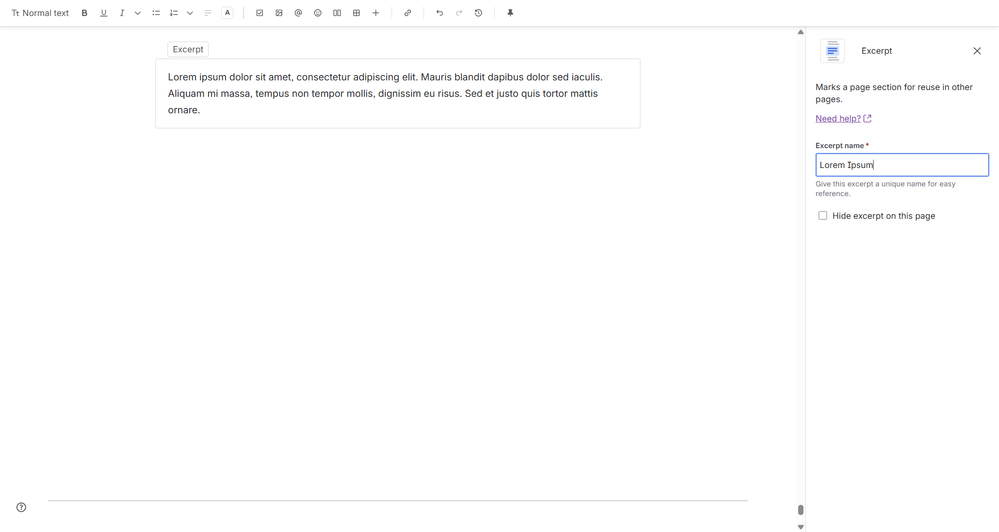Focus the Excerpt name input field
Viewport: 999px width, 532px height.
click(x=902, y=165)
